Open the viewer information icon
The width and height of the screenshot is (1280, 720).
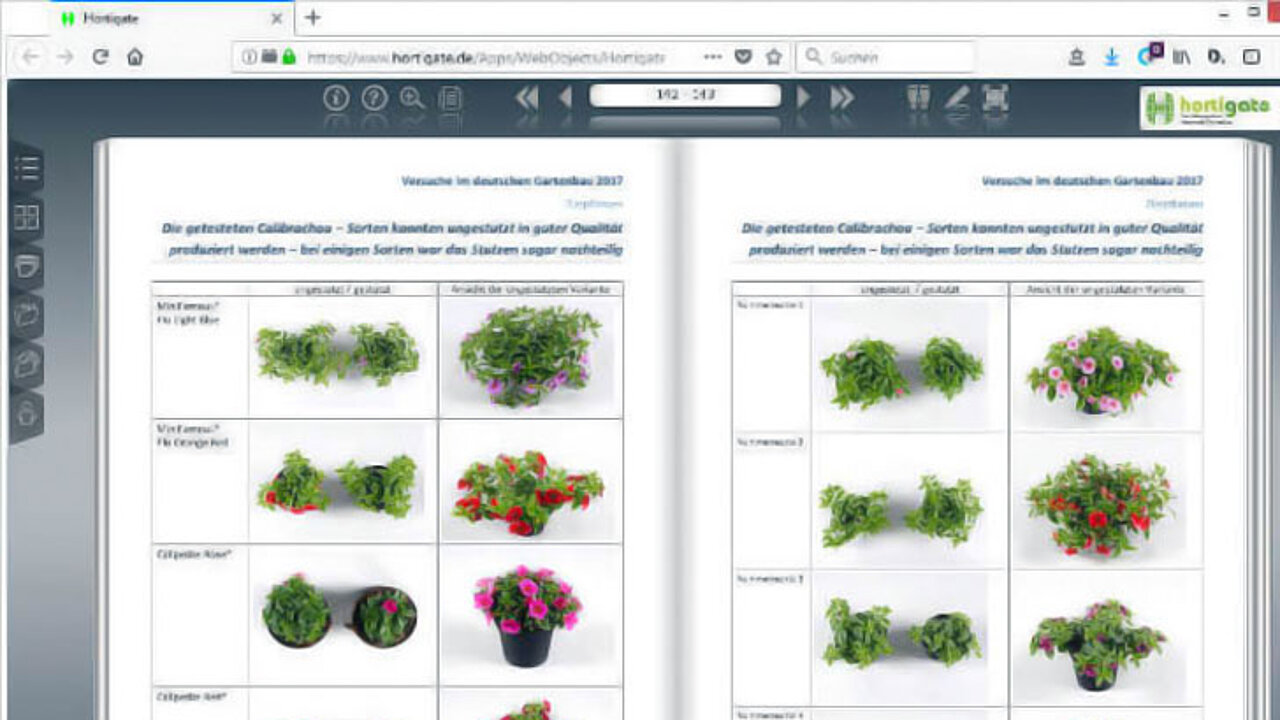tap(336, 98)
